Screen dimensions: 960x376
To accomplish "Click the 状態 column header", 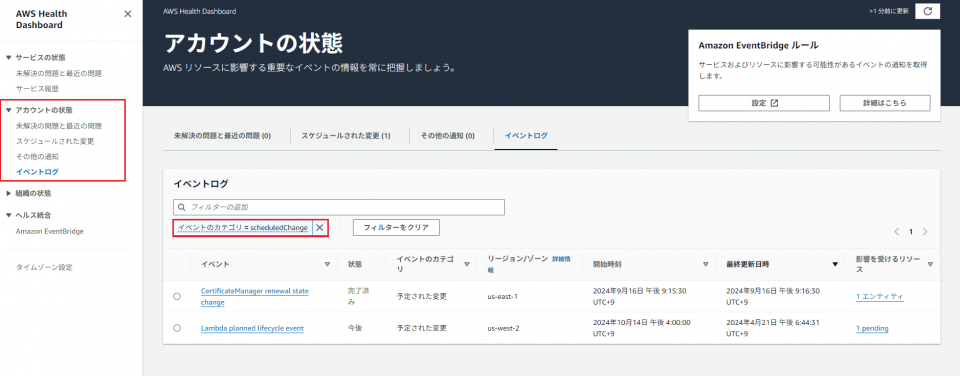I will click(x=354, y=264).
